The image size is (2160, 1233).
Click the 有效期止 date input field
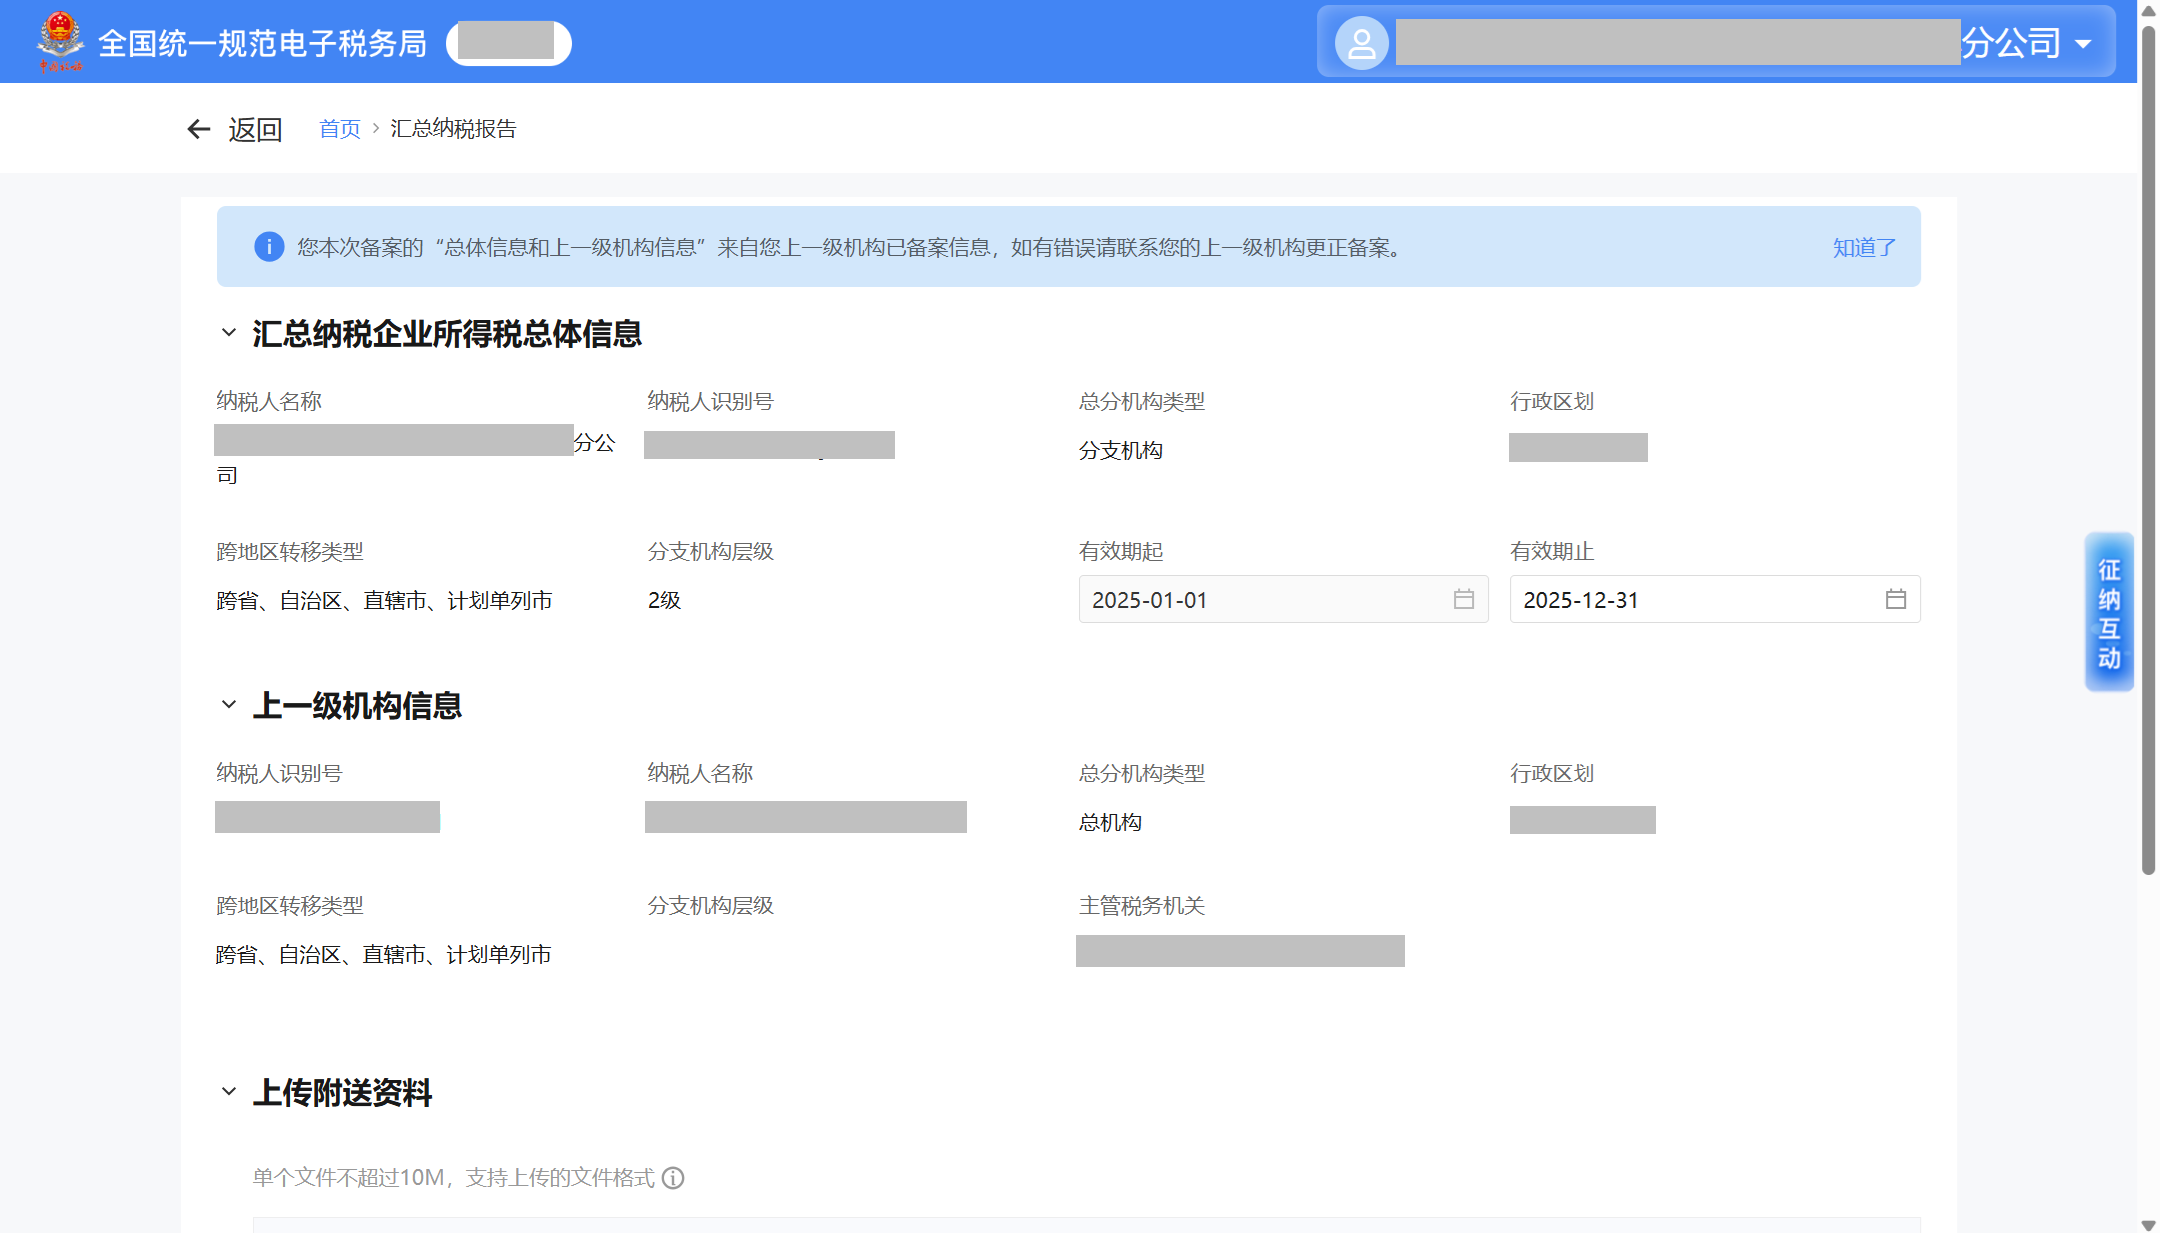[1690, 600]
